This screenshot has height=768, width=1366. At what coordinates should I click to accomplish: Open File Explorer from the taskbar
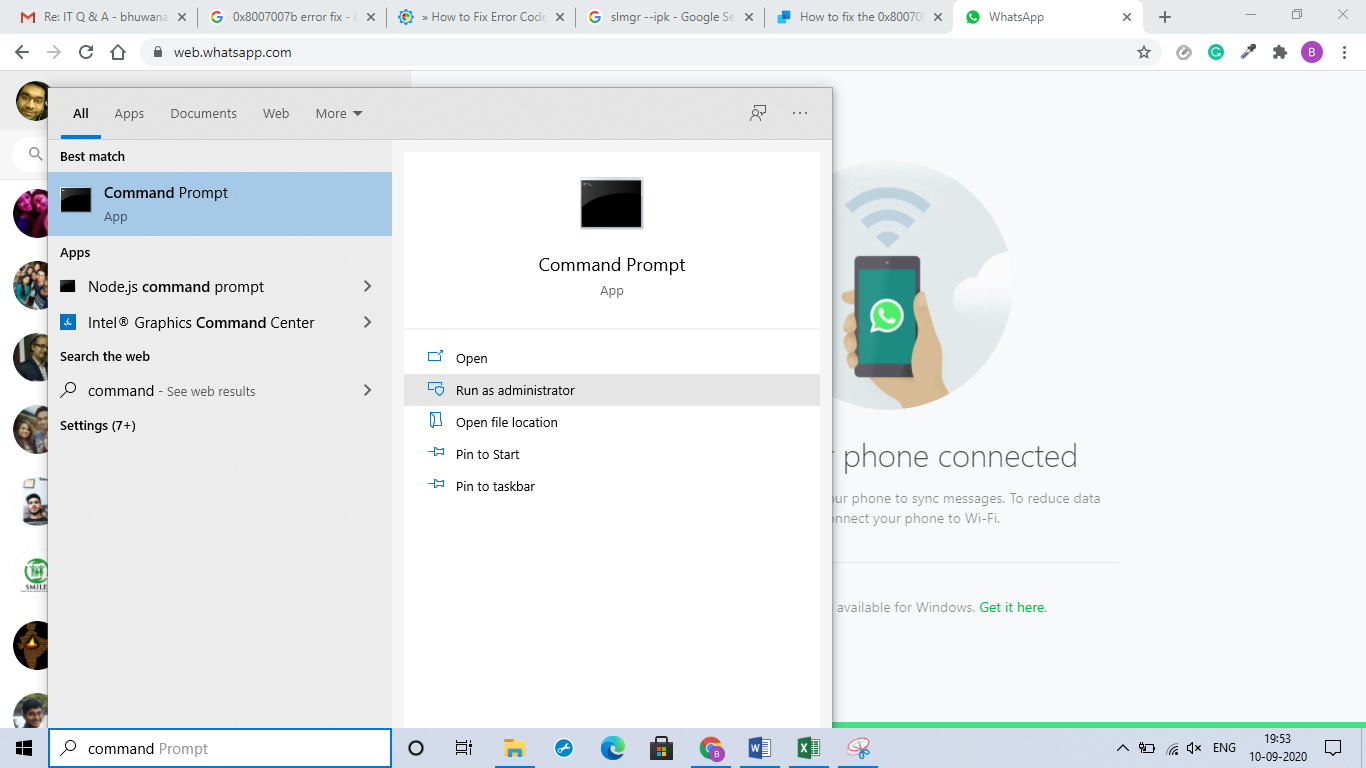(x=514, y=747)
